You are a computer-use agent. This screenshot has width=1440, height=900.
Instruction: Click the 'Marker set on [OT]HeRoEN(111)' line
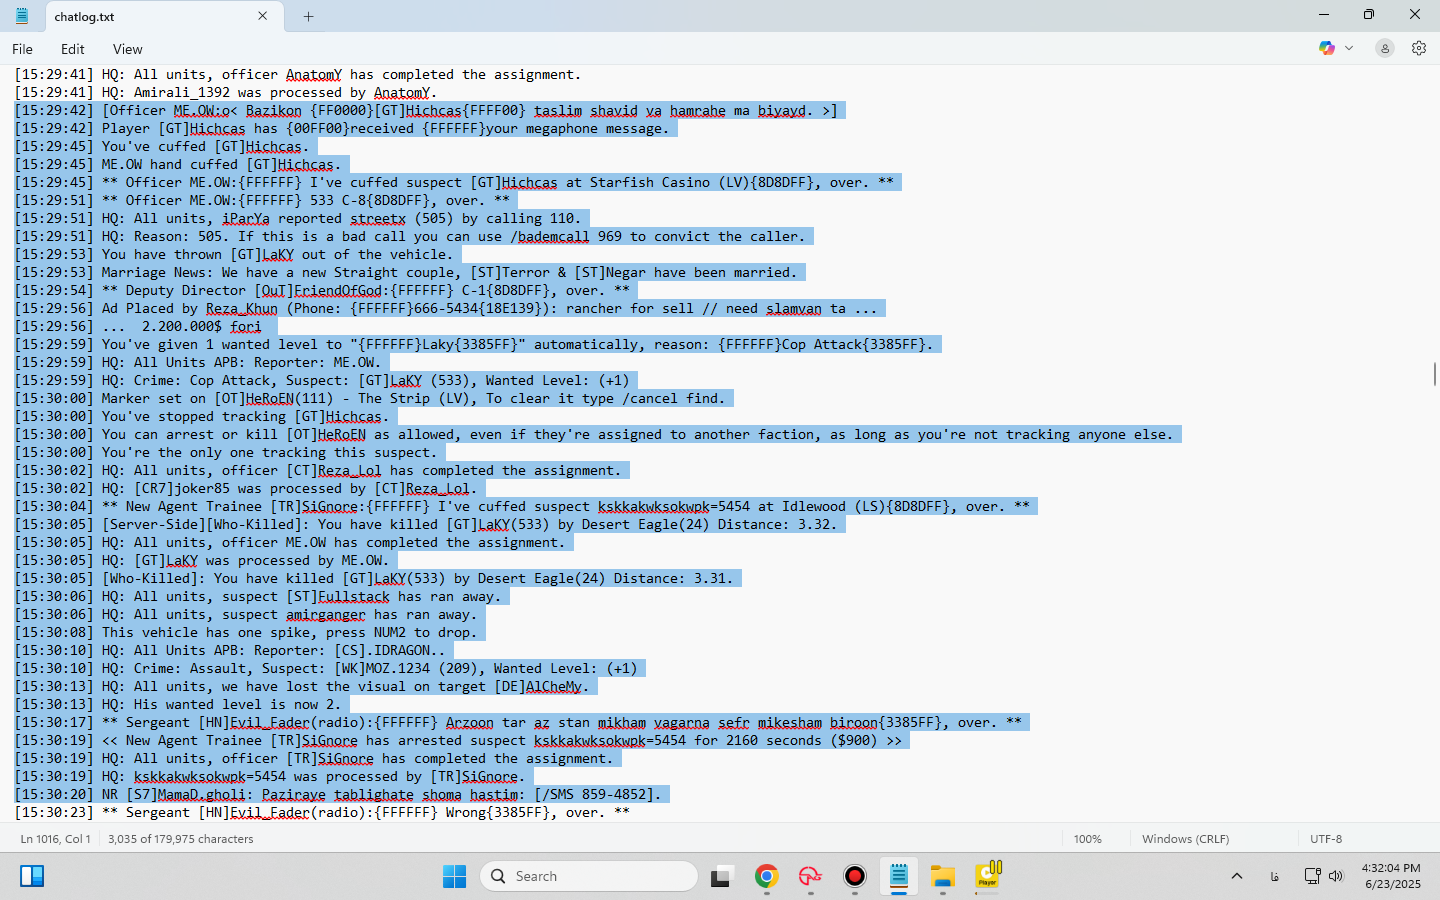point(370,398)
